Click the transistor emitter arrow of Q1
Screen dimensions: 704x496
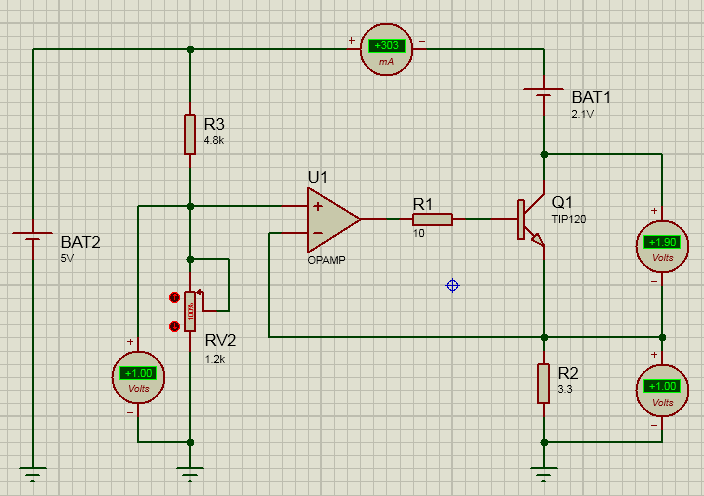point(537,239)
